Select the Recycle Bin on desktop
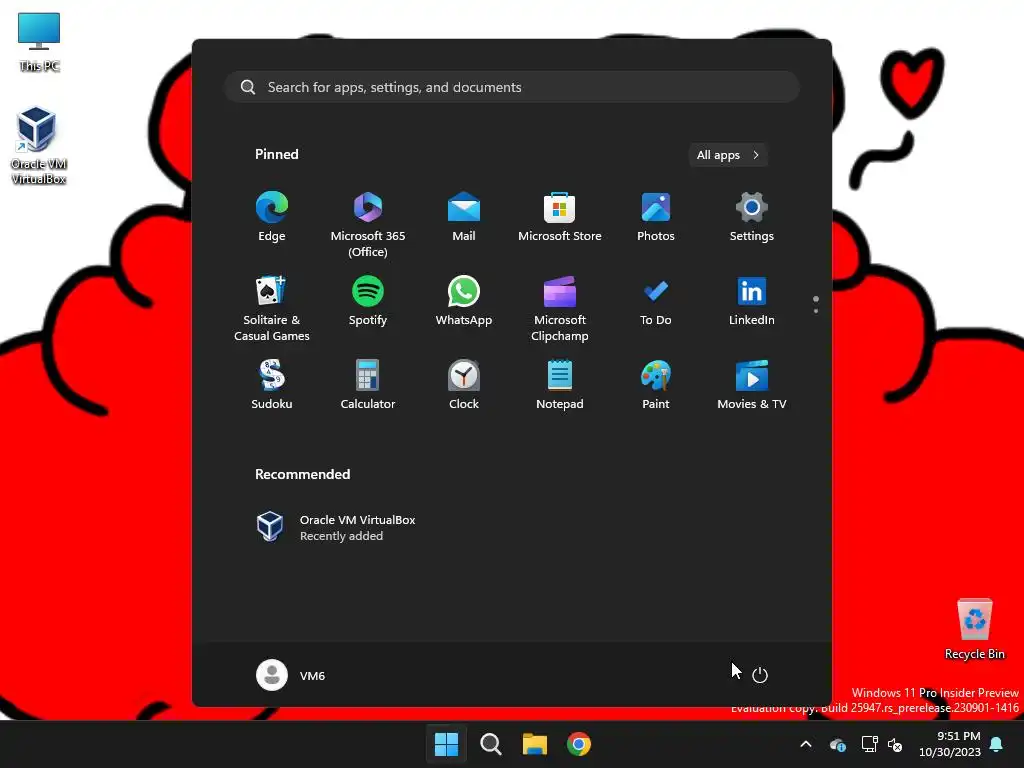 click(x=974, y=628)
